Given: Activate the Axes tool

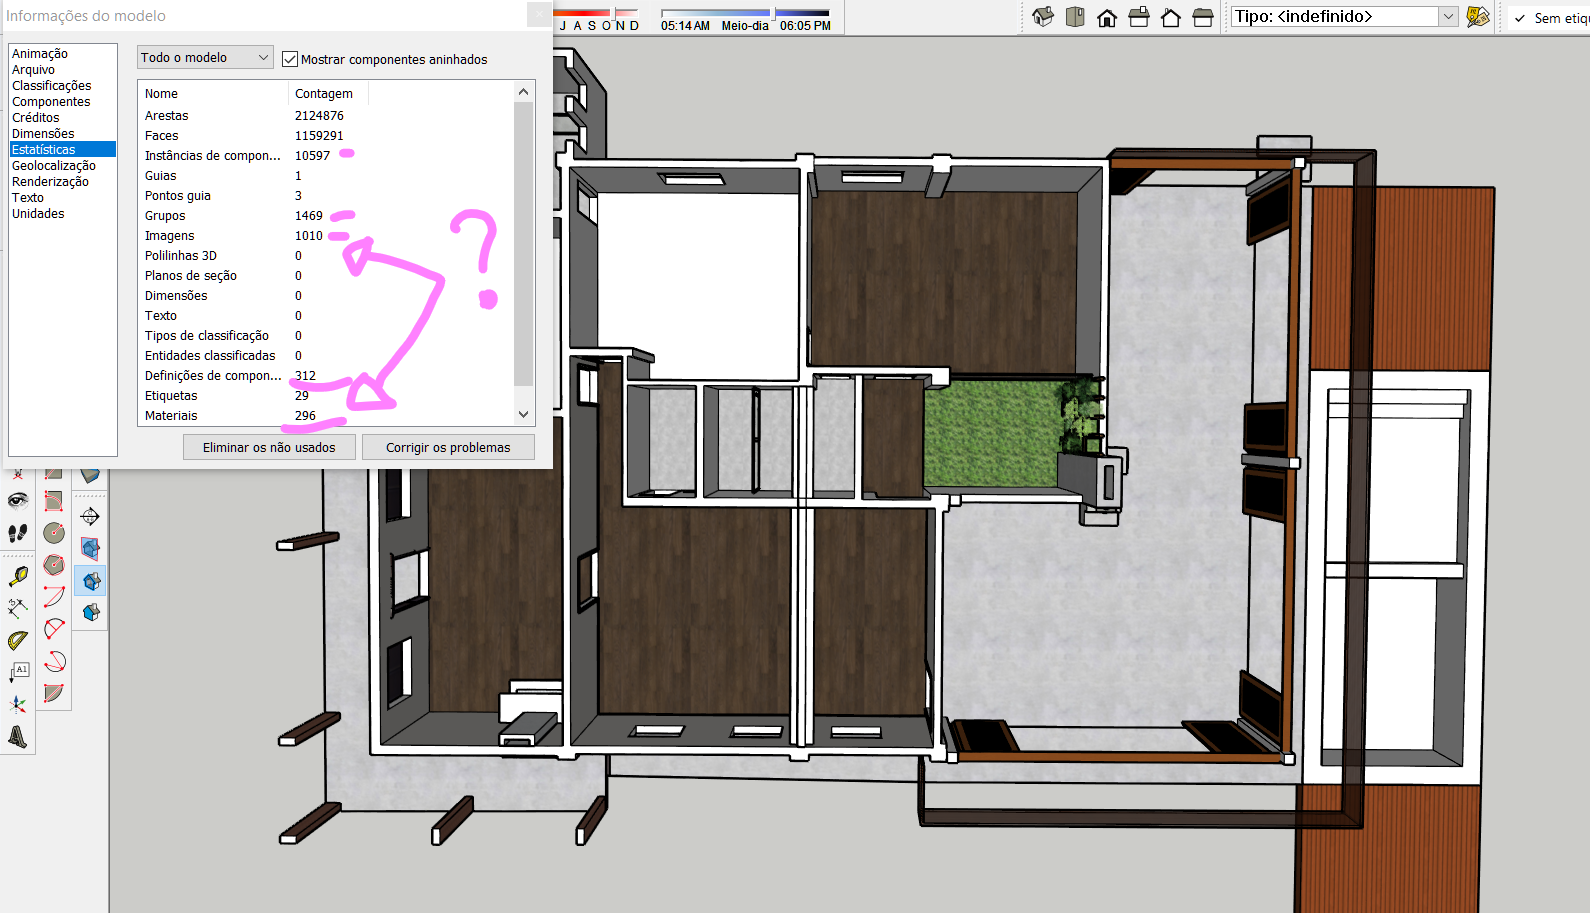Looking at the screenshot, I should pos(18,705).
